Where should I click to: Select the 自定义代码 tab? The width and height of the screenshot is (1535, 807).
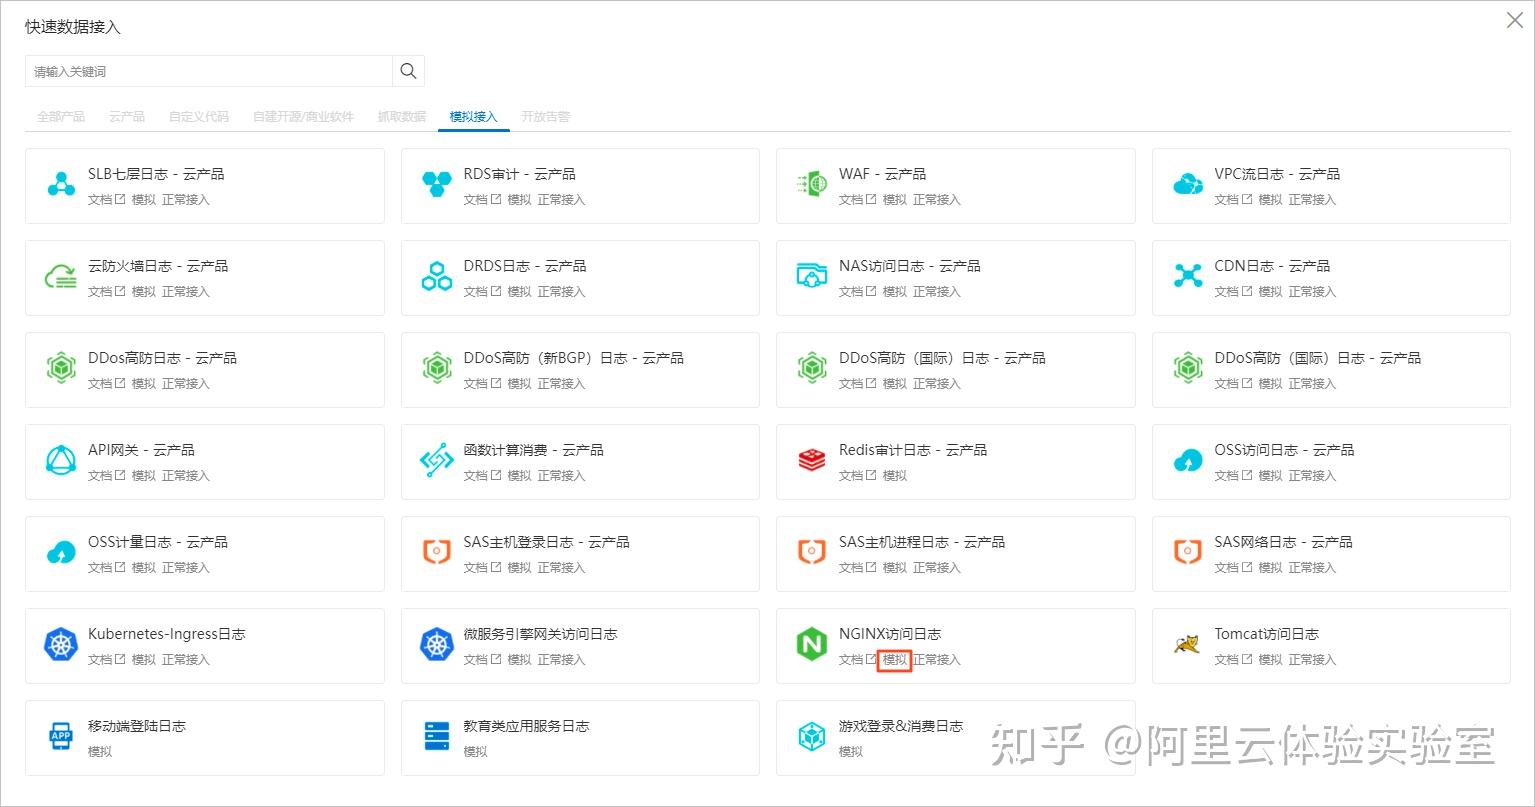[x=199, y=117]
